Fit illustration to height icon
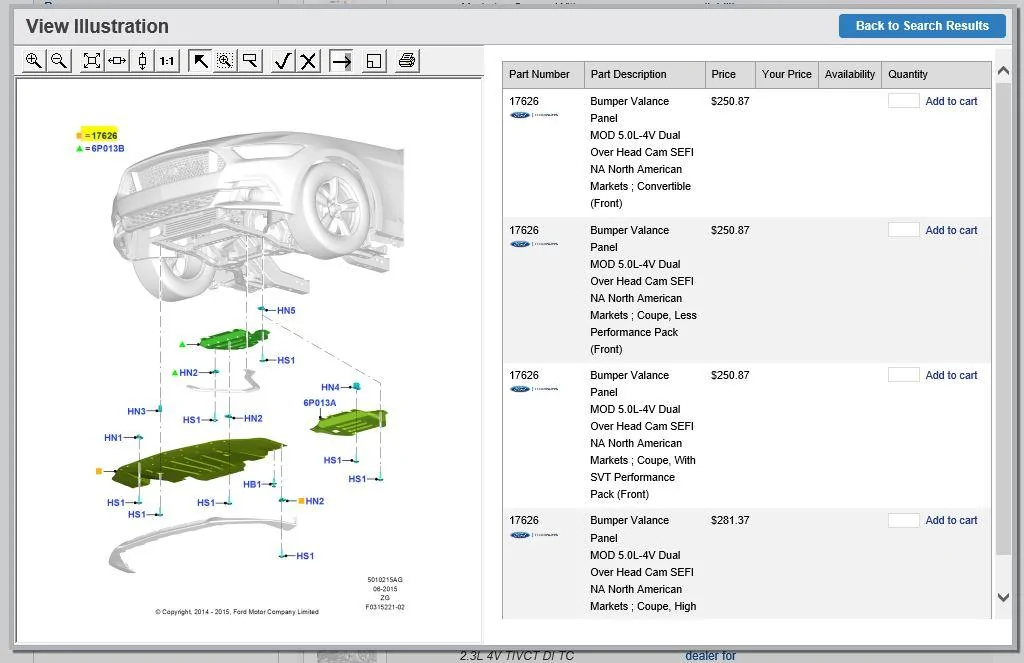Screen dimensions: 1024x663 (x=142, y=61)
